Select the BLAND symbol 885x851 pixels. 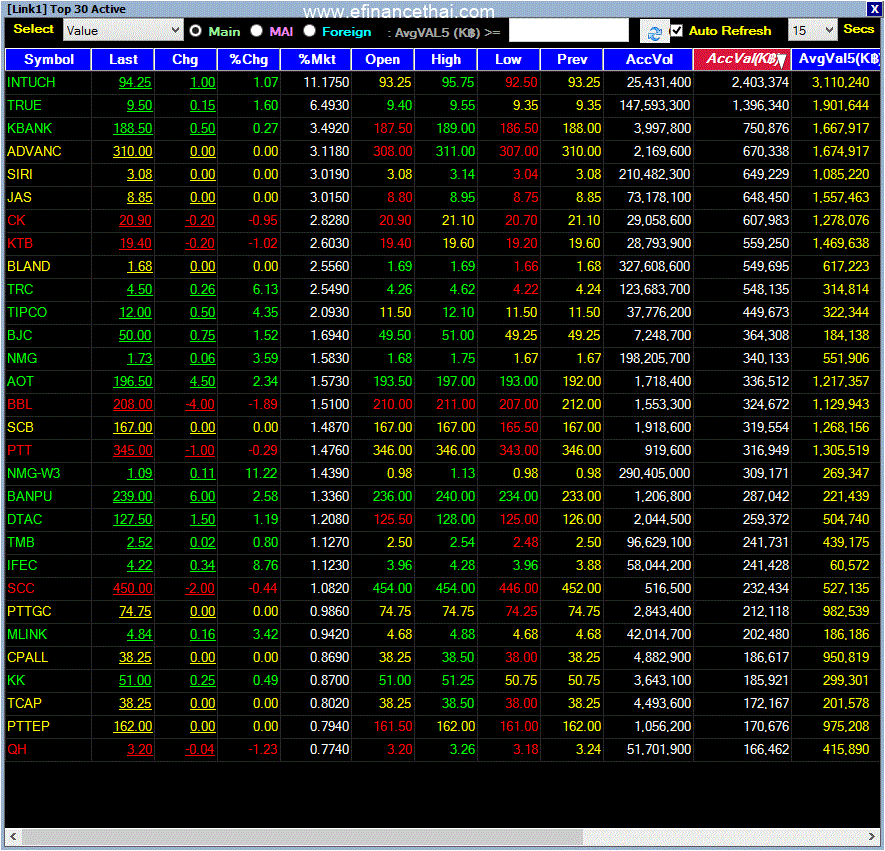[28, 266]
